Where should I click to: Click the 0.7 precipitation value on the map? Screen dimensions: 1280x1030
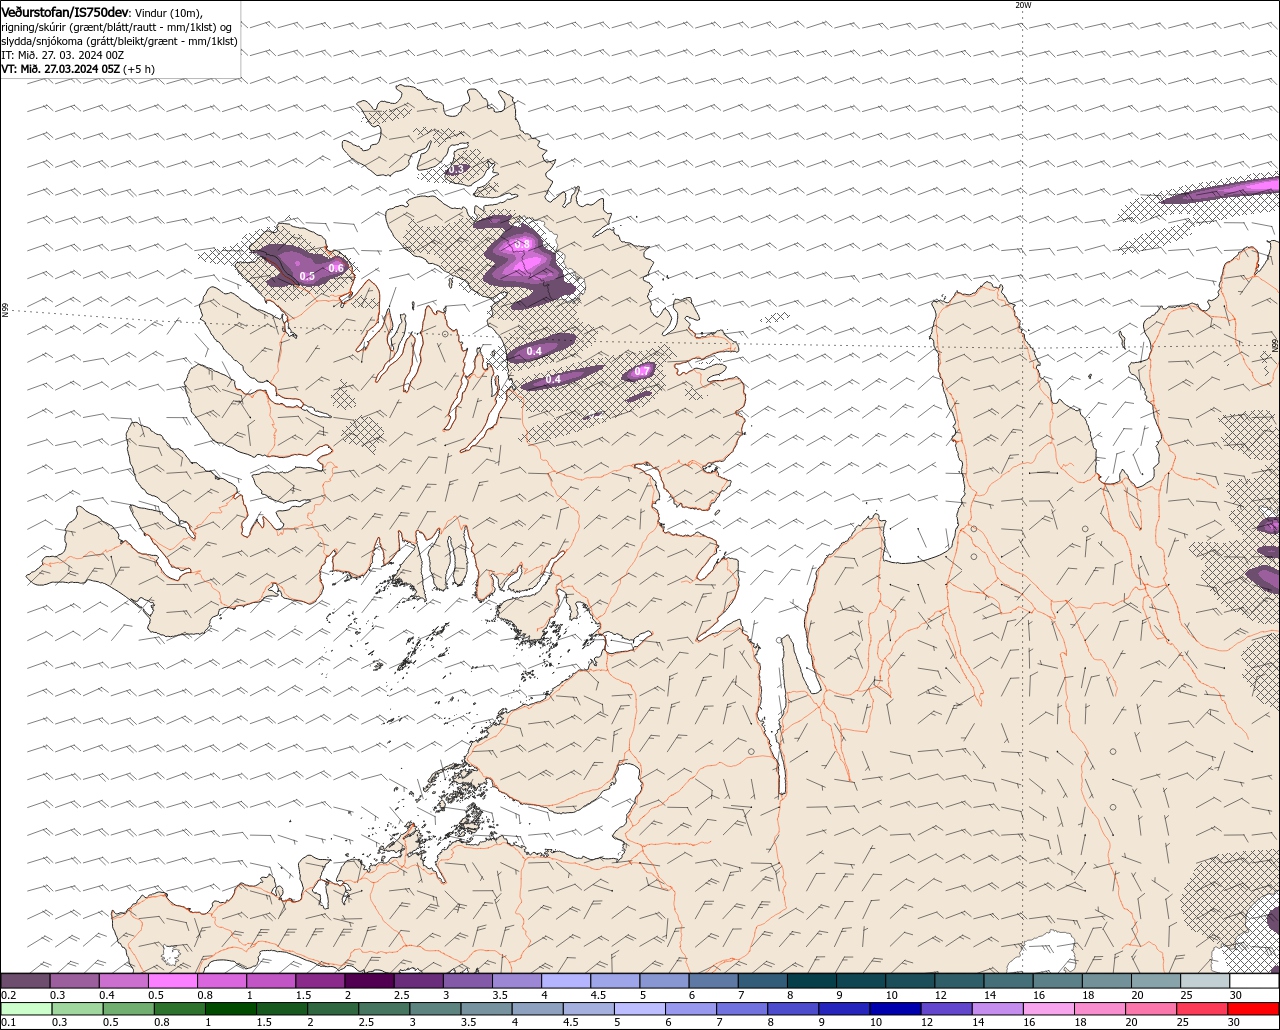pos(642,371)
